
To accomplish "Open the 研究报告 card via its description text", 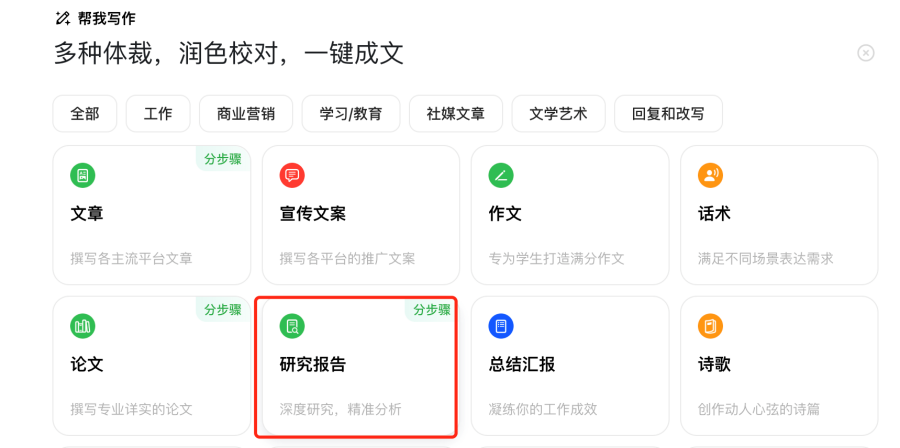I will (341, 409).
